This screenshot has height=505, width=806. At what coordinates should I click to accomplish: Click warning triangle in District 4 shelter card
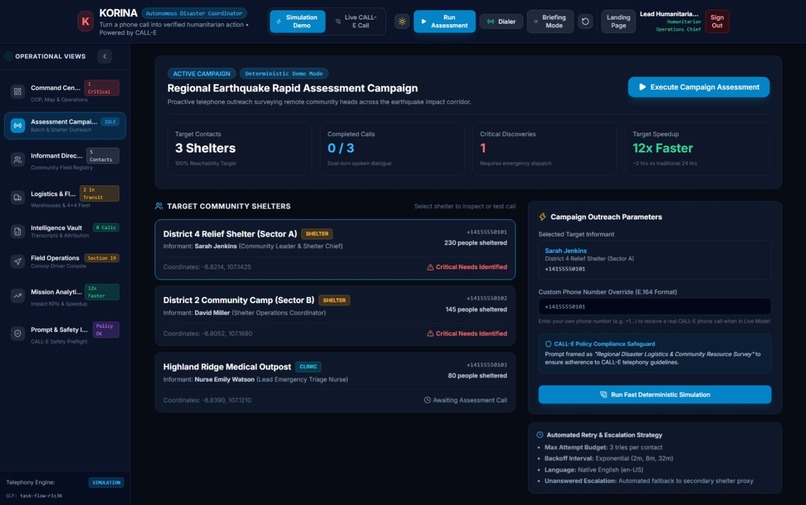[x=430, y=267]
